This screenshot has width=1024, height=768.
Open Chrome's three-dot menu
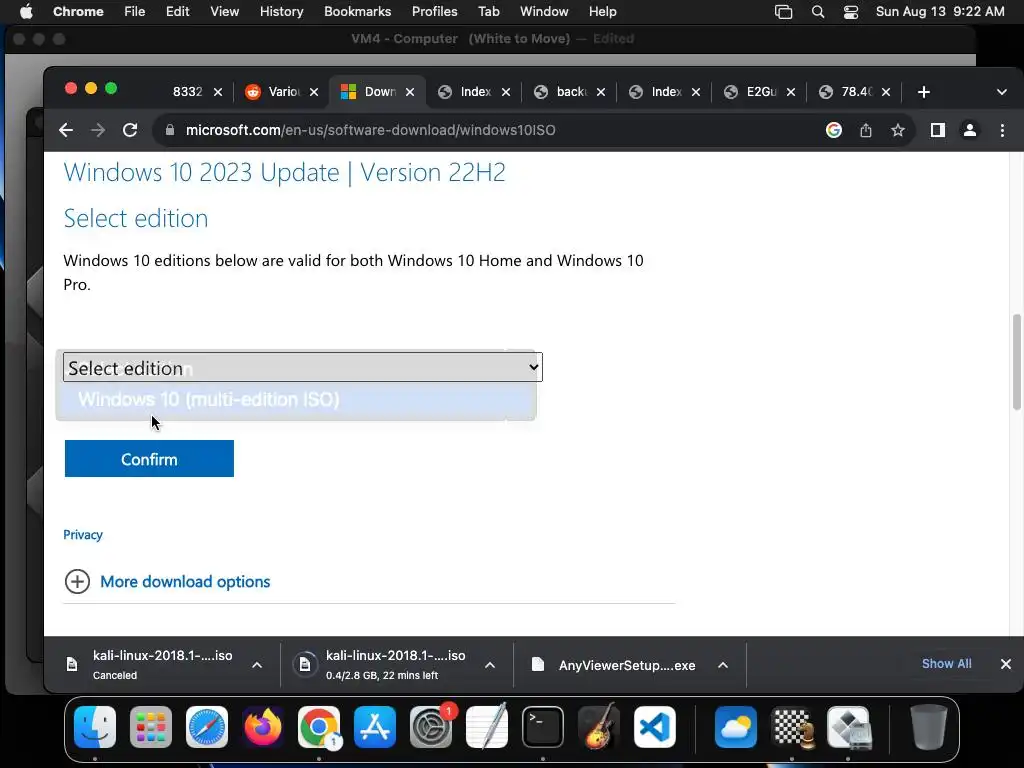(x=1002, y=130)
